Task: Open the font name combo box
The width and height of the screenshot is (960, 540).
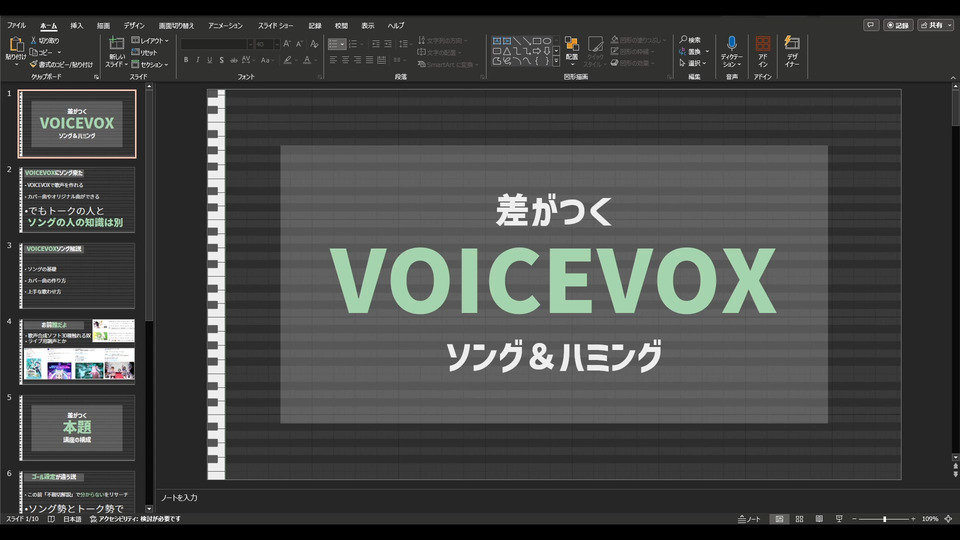Action: coord(217,44)
